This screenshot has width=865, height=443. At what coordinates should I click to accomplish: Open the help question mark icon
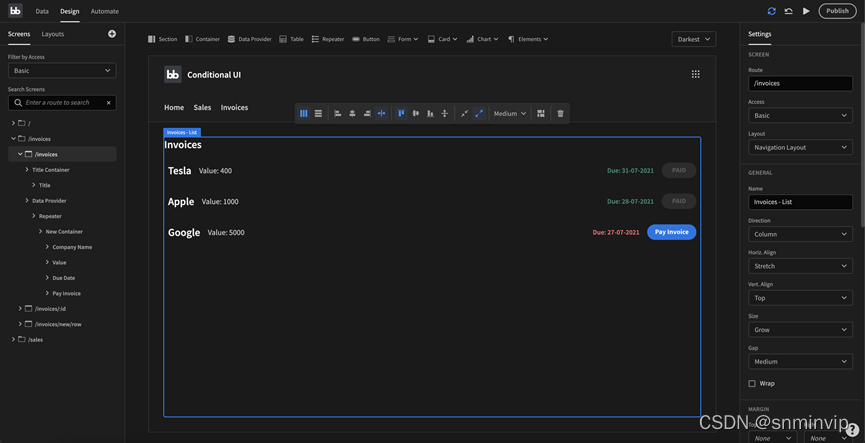[853, 428]
